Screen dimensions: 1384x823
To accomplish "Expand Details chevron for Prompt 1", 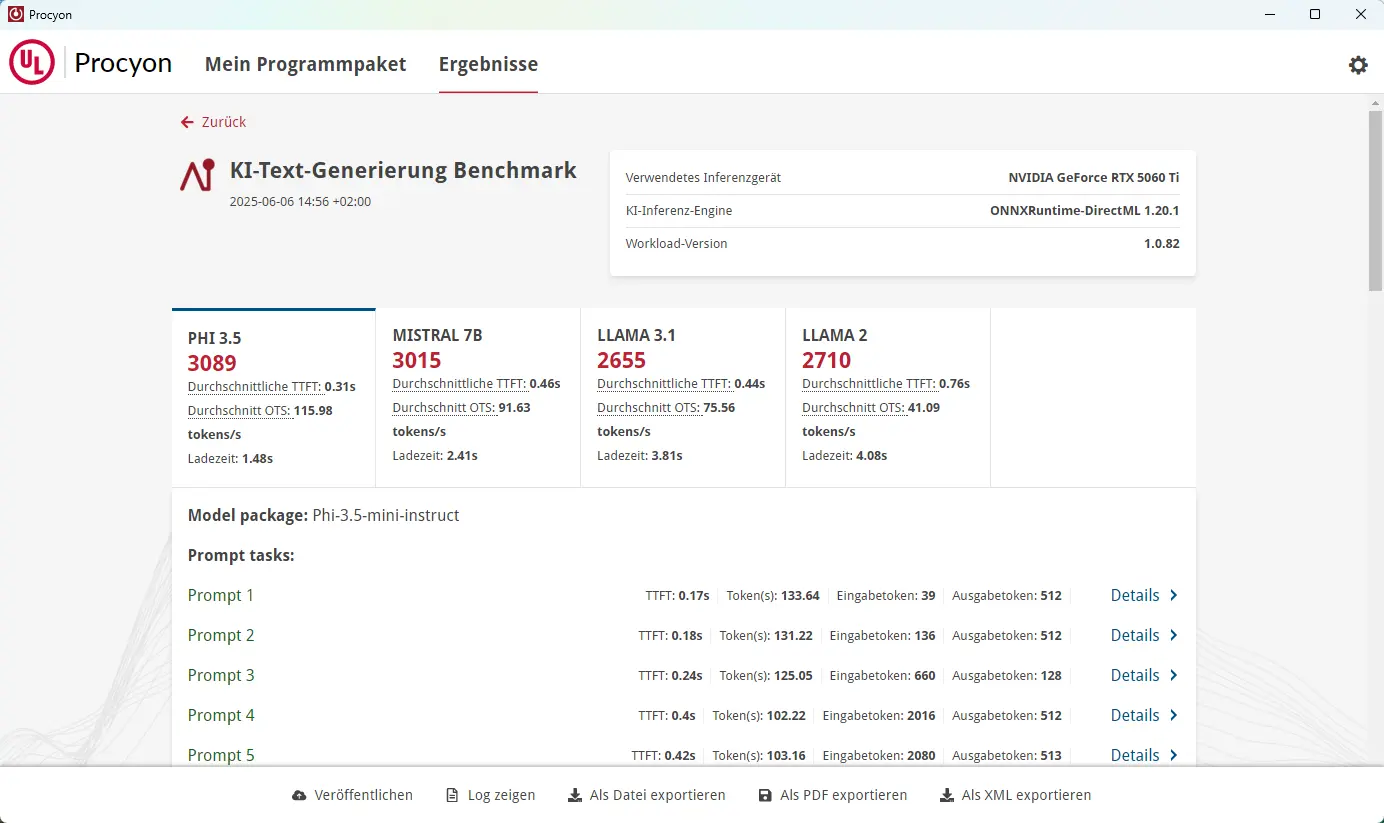I will [x=1174, y=595].
